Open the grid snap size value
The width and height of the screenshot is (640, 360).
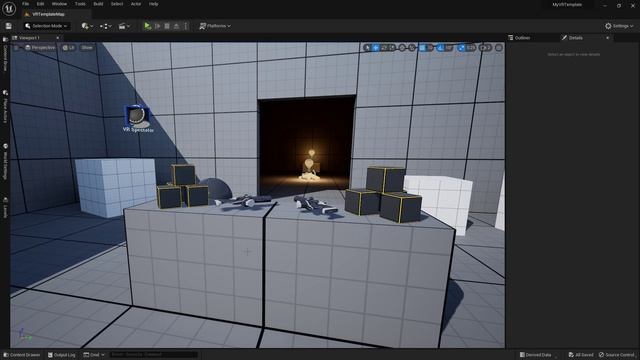pos(430,48)
